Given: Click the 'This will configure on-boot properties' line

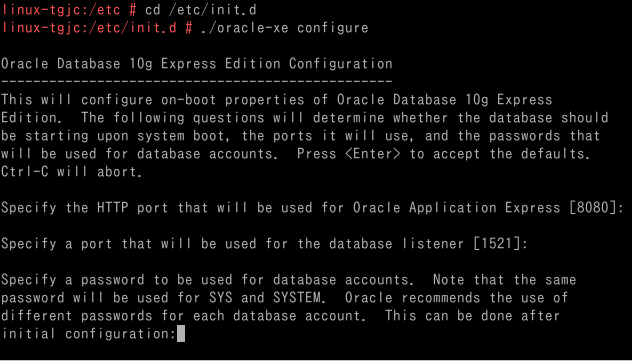Looking at the screenshot, I should tap(276, 100).
